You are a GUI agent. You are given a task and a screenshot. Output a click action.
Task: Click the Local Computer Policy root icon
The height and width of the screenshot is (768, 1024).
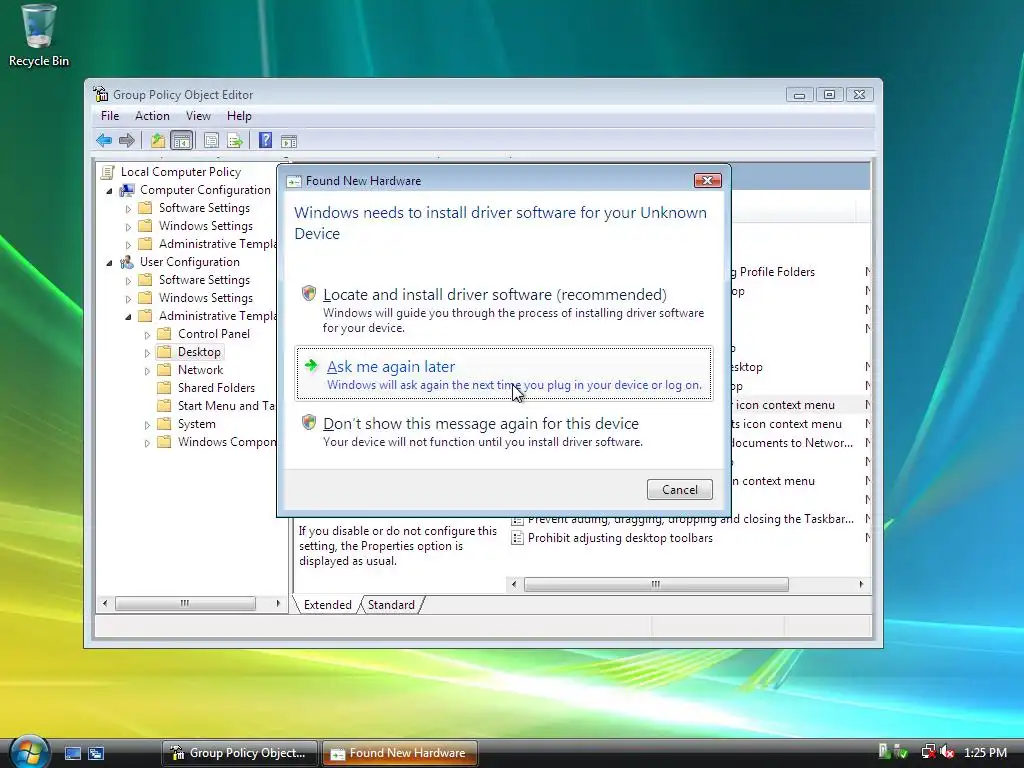pos(107,172)
